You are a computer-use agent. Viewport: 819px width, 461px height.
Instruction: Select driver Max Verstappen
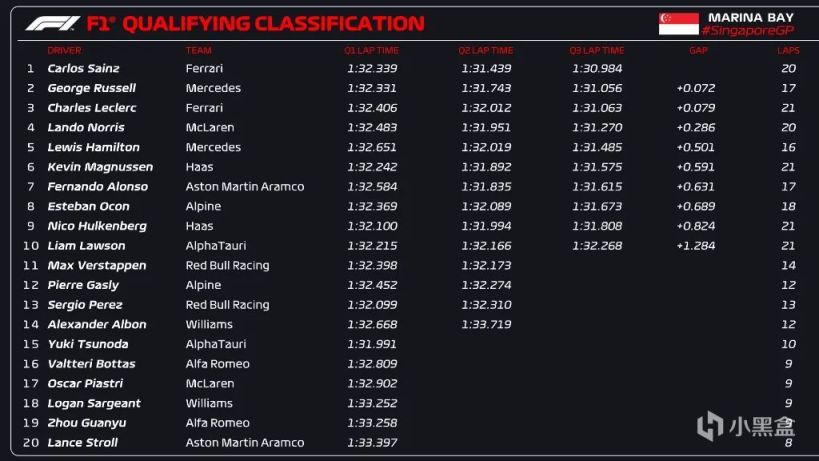(x=96, y=265)
